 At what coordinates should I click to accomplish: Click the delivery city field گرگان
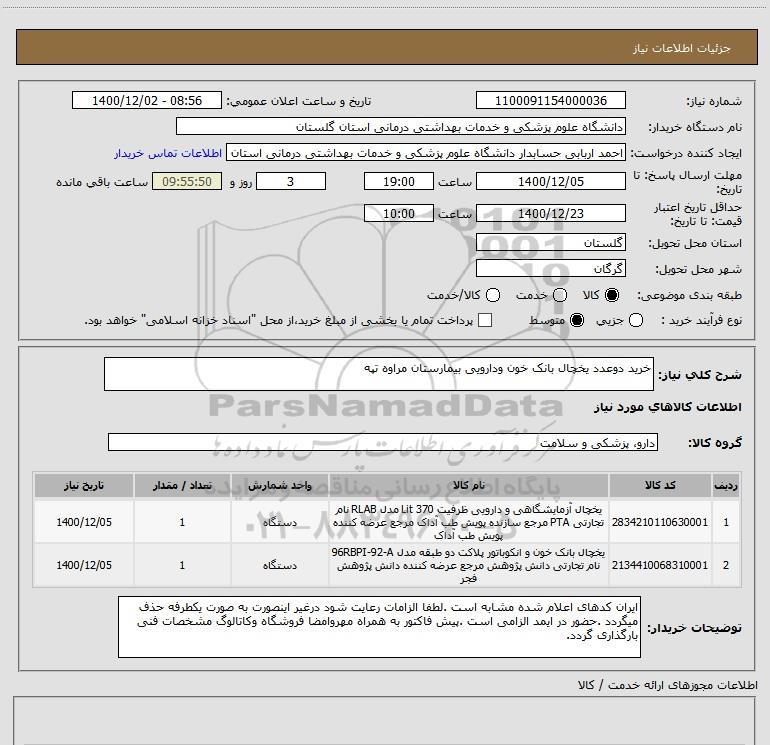tap(550, 269)
